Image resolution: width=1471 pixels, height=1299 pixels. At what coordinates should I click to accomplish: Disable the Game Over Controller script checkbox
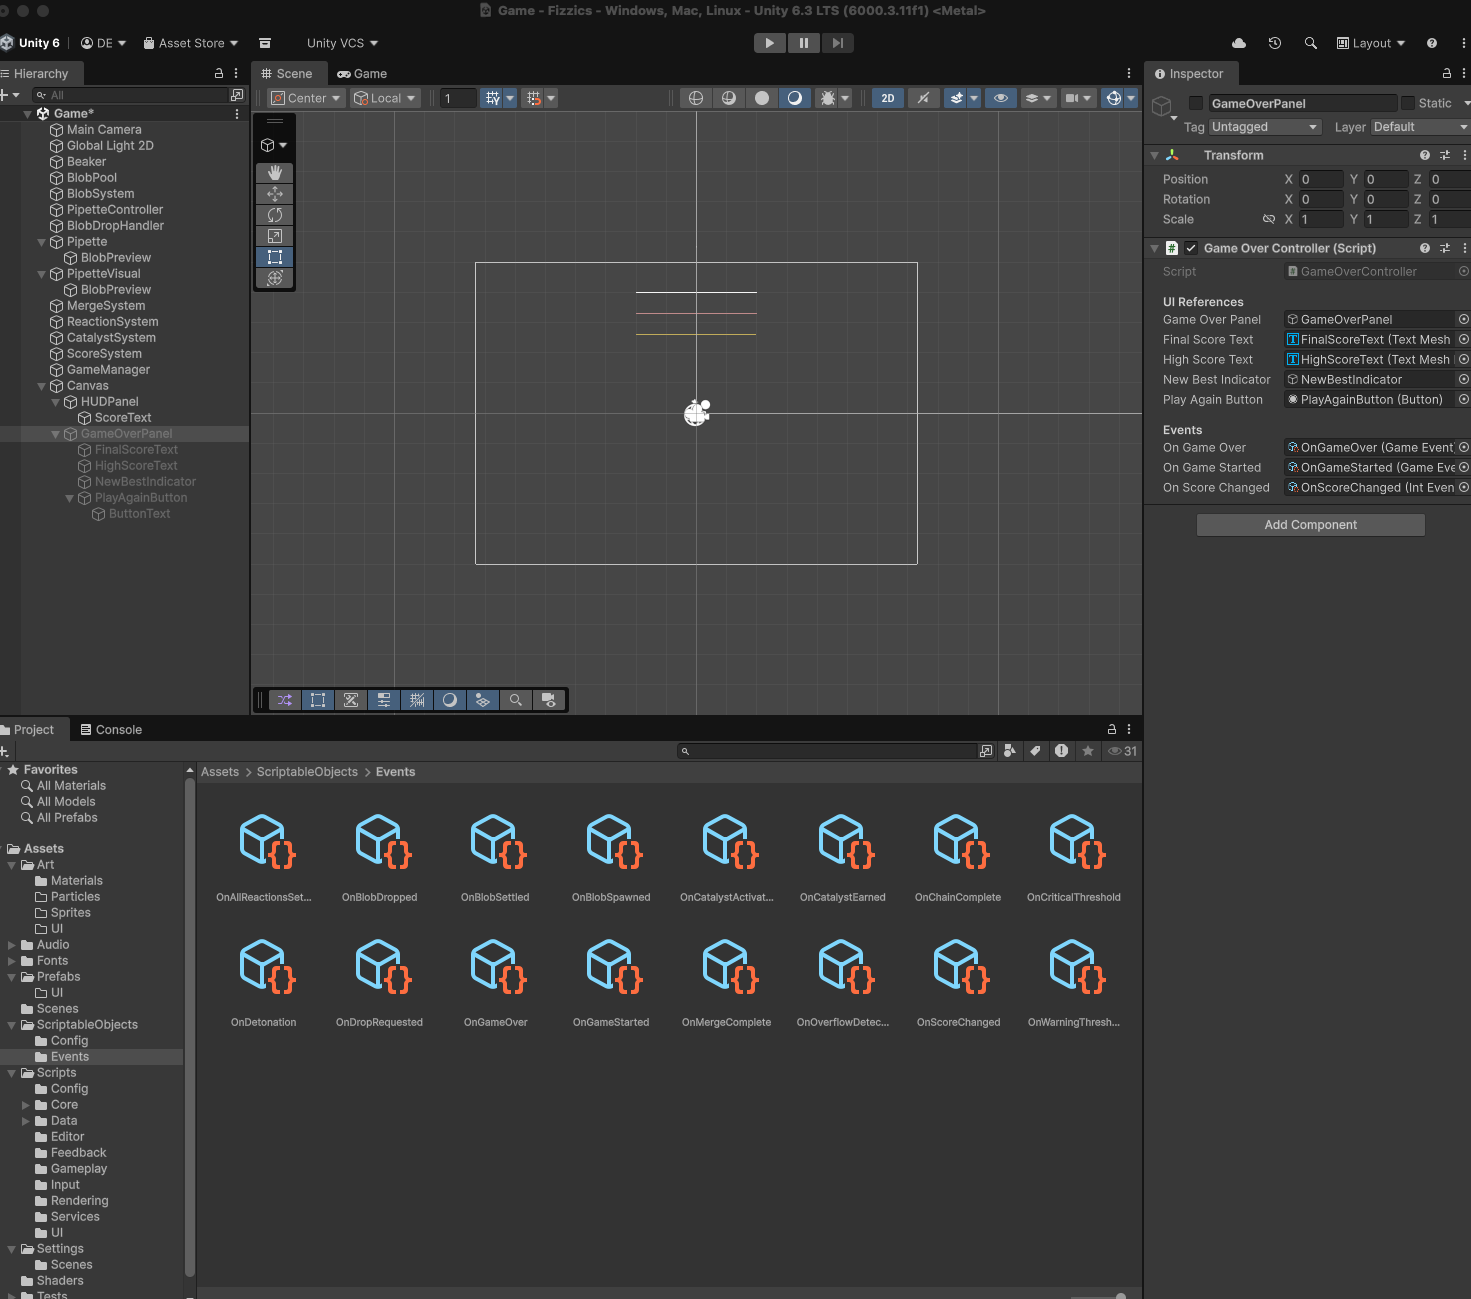click(x=1191, y=248)
